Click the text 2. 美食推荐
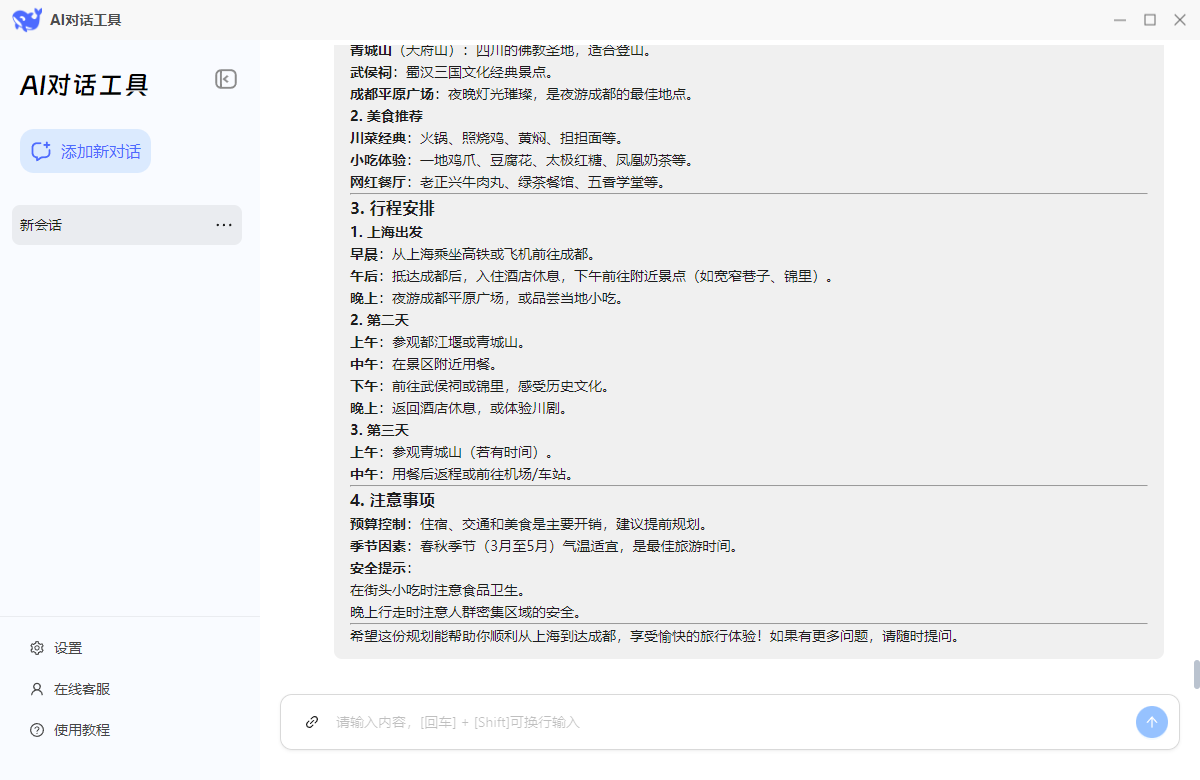The width and height of the screenshot is (1200, 780). click(386, 116)
